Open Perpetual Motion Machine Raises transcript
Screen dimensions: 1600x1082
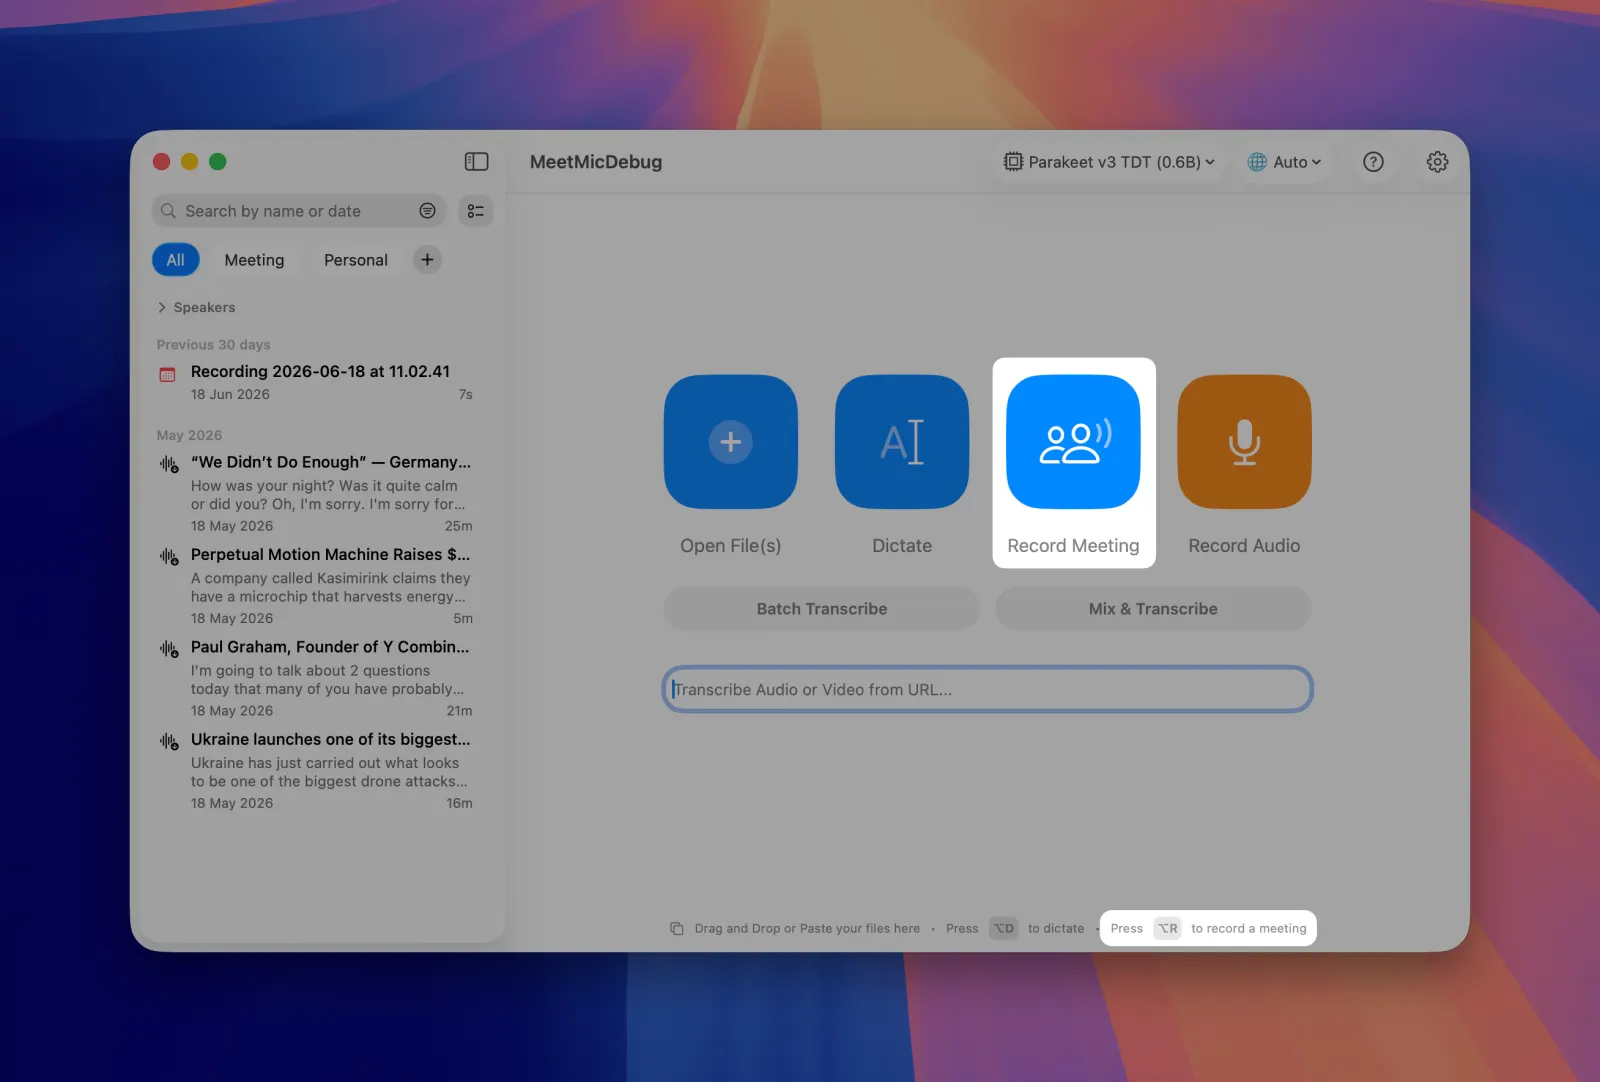click(315, 585)
